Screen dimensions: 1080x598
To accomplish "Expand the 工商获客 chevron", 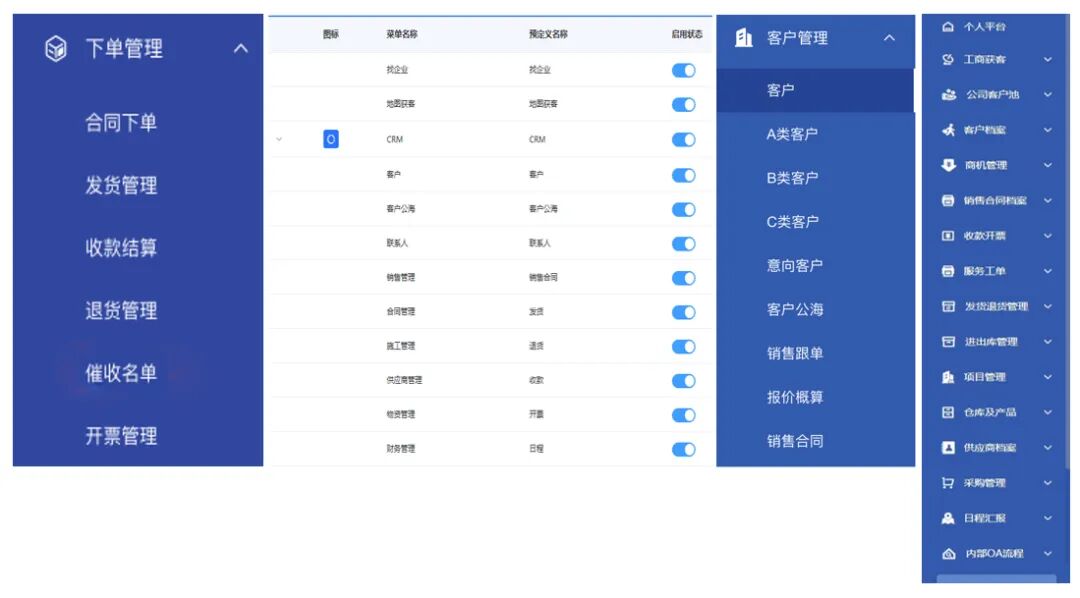I will pos(1048,59).
